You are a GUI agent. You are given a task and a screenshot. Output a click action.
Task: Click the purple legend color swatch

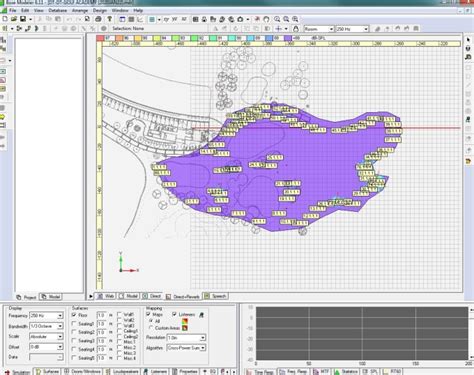click(x=288, y=38)
